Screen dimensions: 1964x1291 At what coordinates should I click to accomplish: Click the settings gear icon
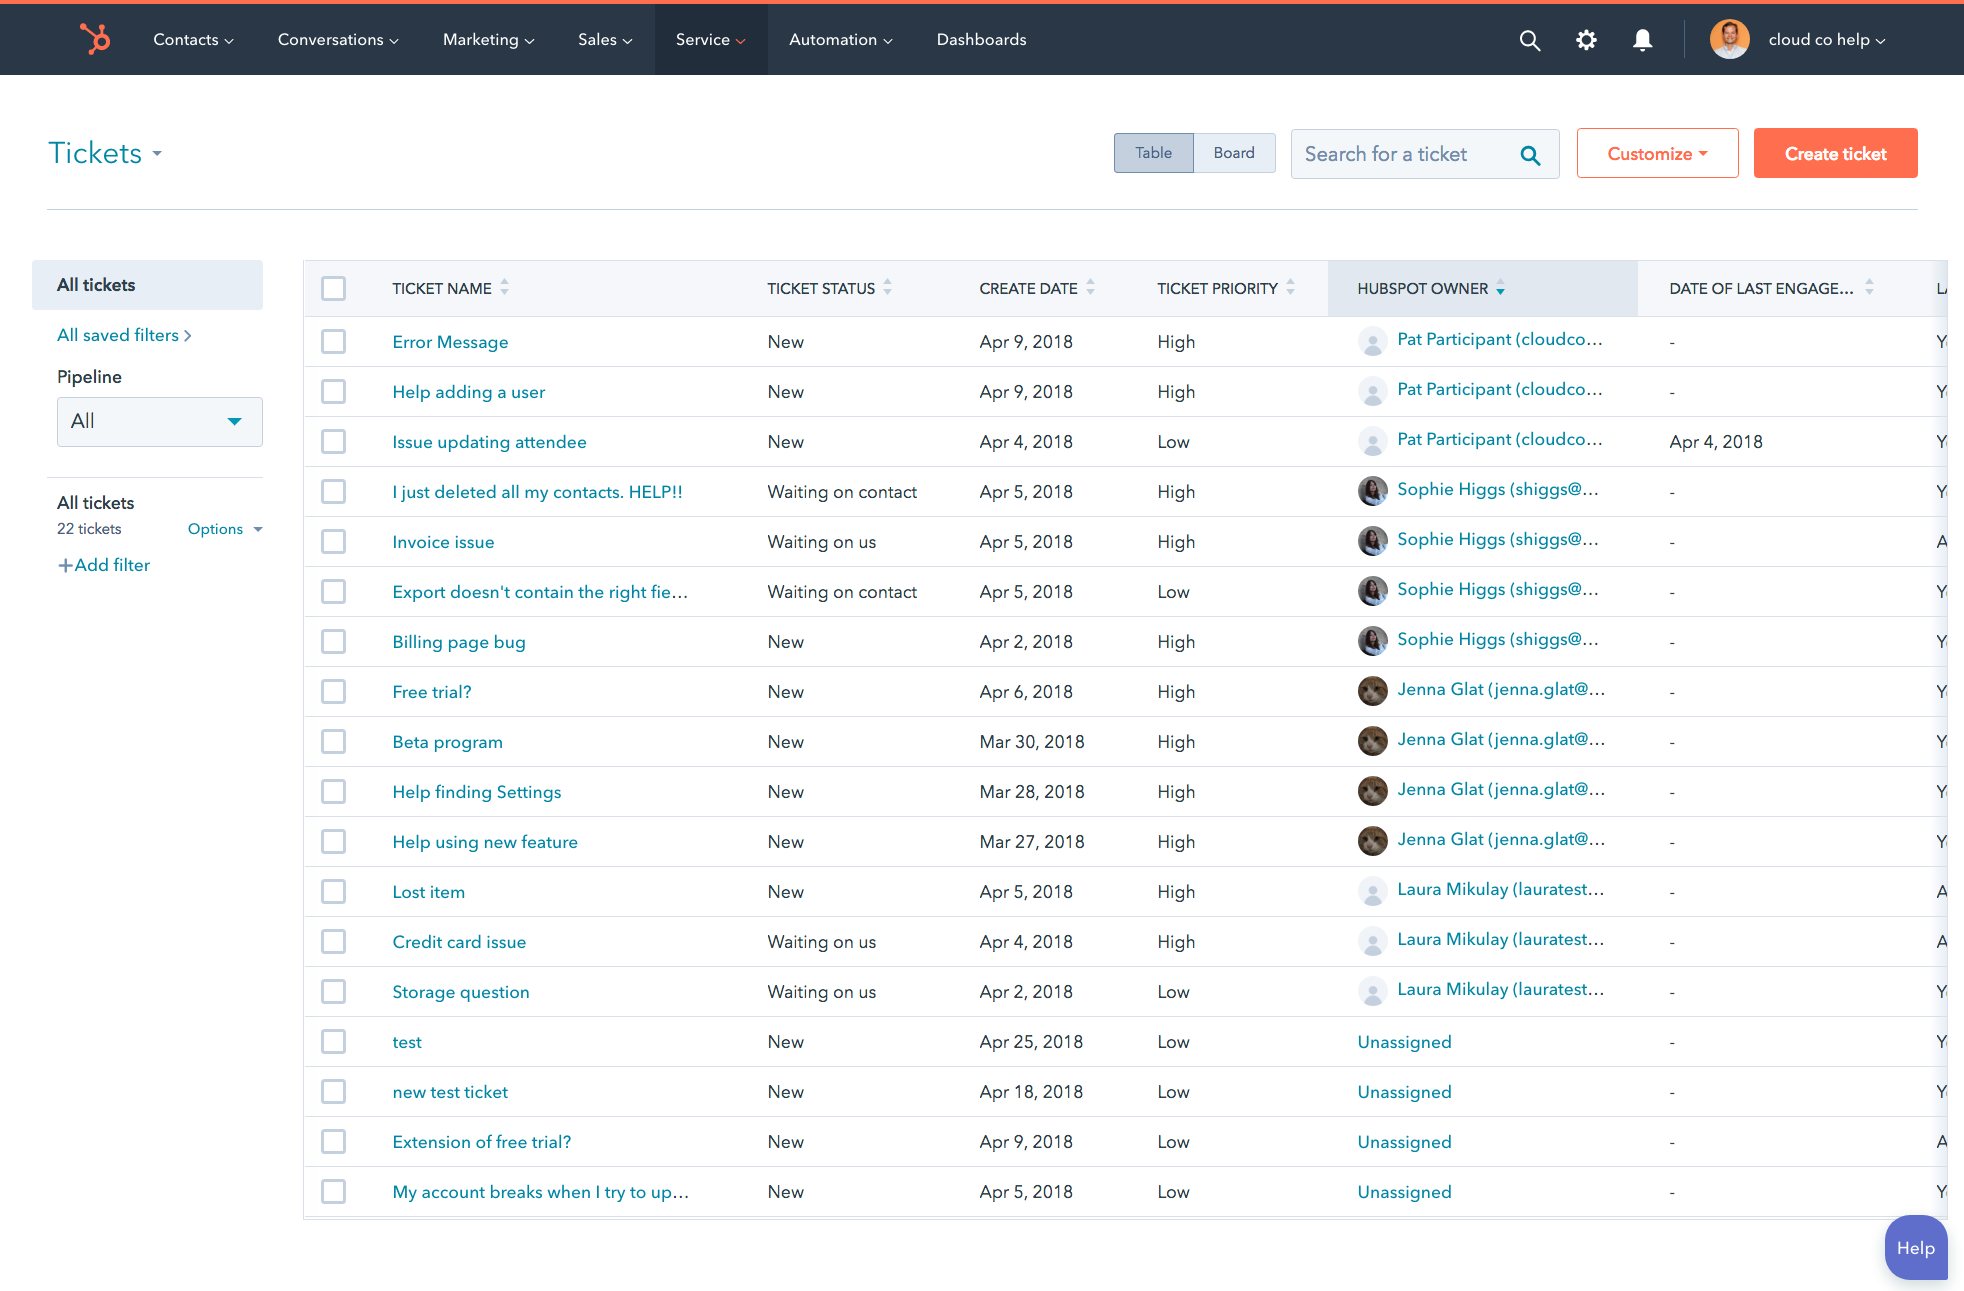coord(1585,39)
